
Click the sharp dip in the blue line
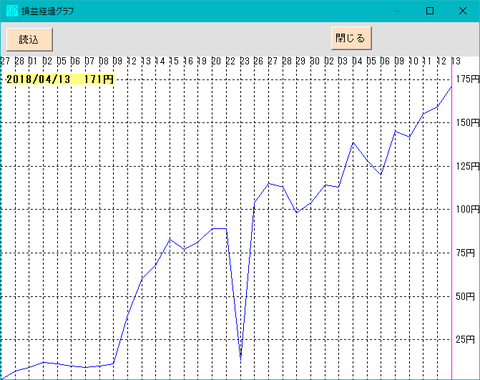241,359
